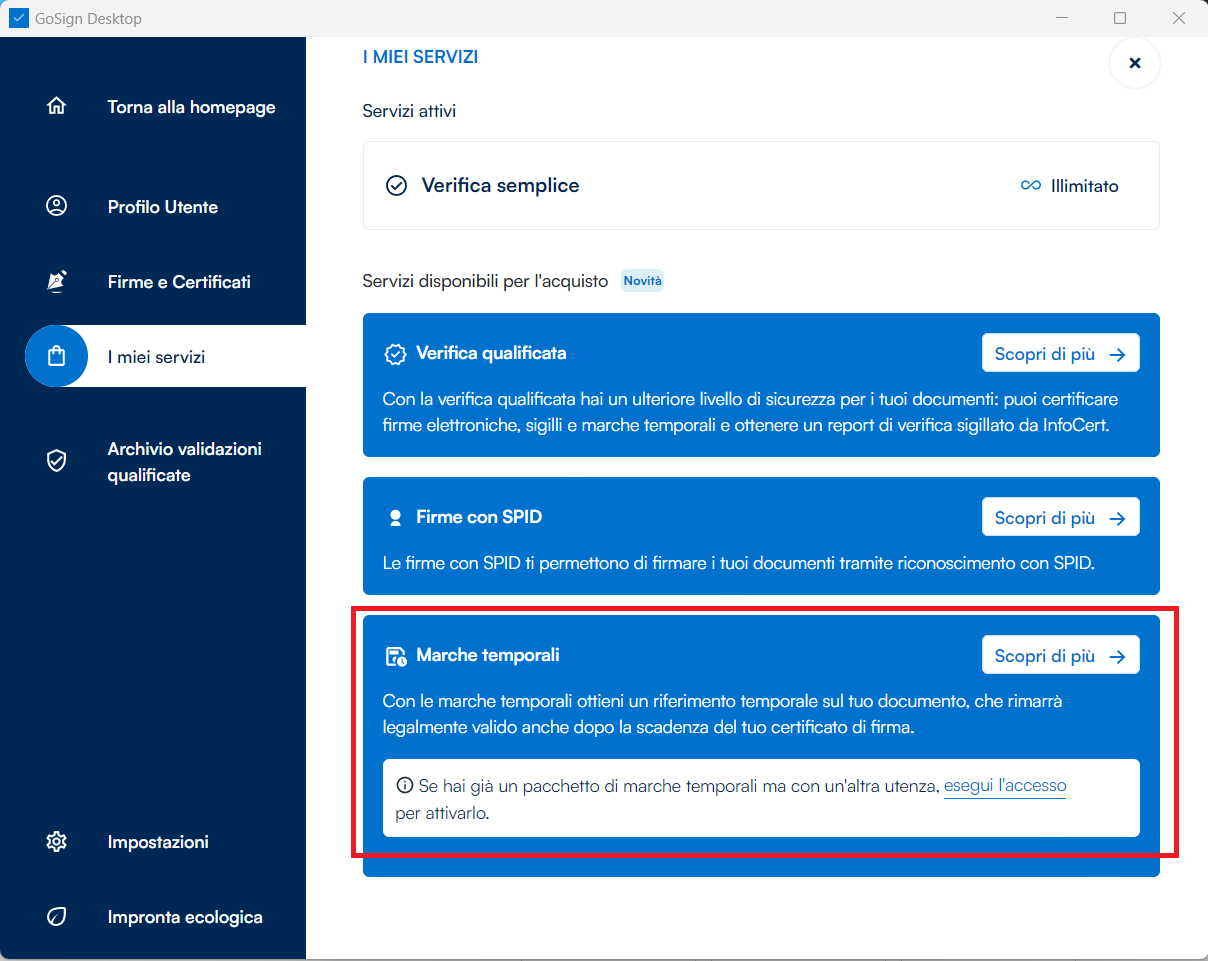1208x961 pixels.
Task: Click Scopri di più for Firme con SPID
Action: [1060, 517]
